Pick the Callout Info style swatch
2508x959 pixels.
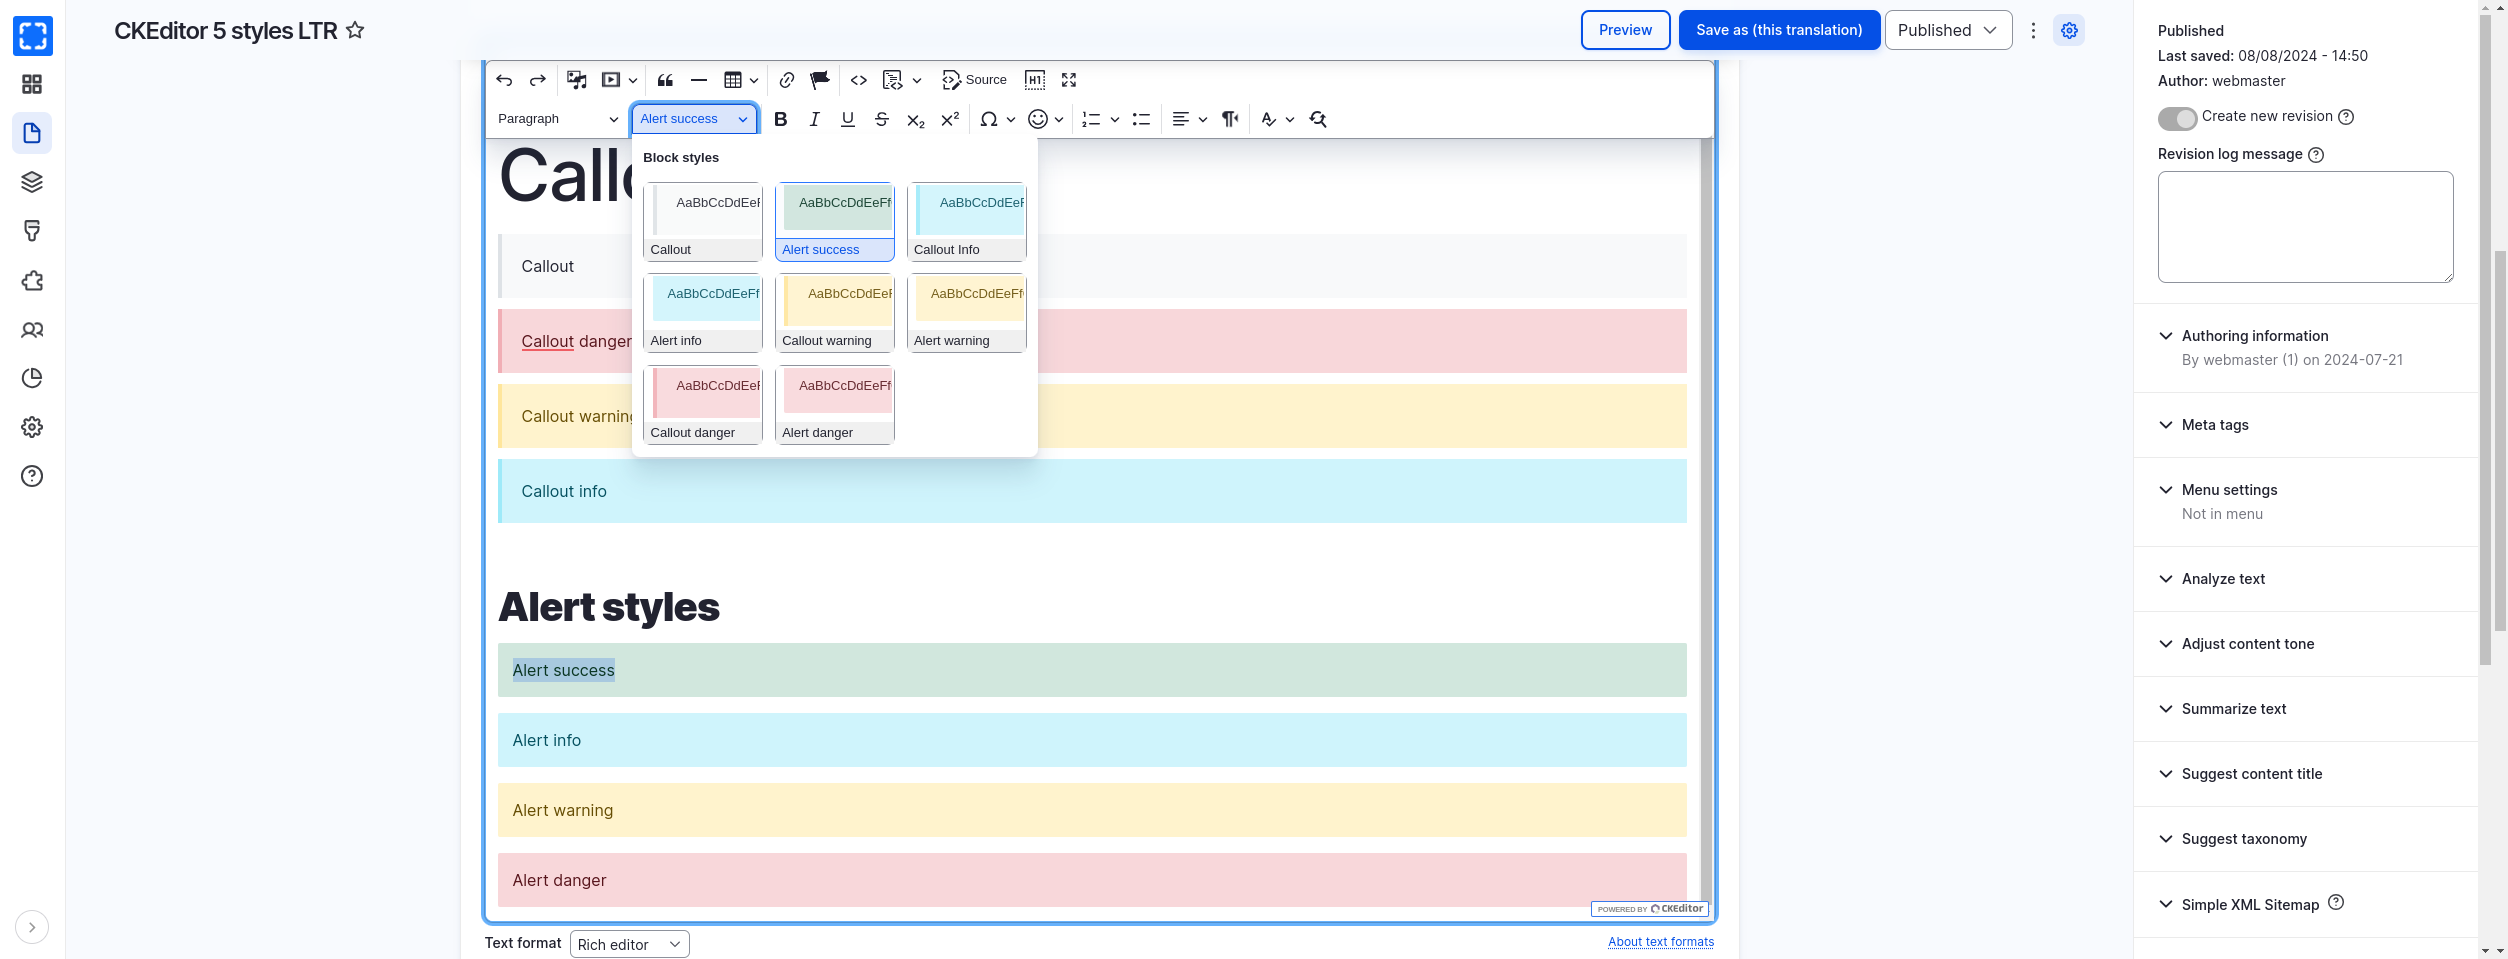pos(966,222)
